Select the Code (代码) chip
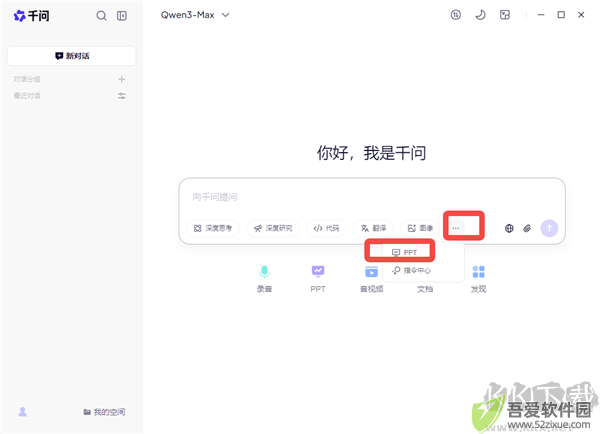600x434 pixels. coord(326,228)
